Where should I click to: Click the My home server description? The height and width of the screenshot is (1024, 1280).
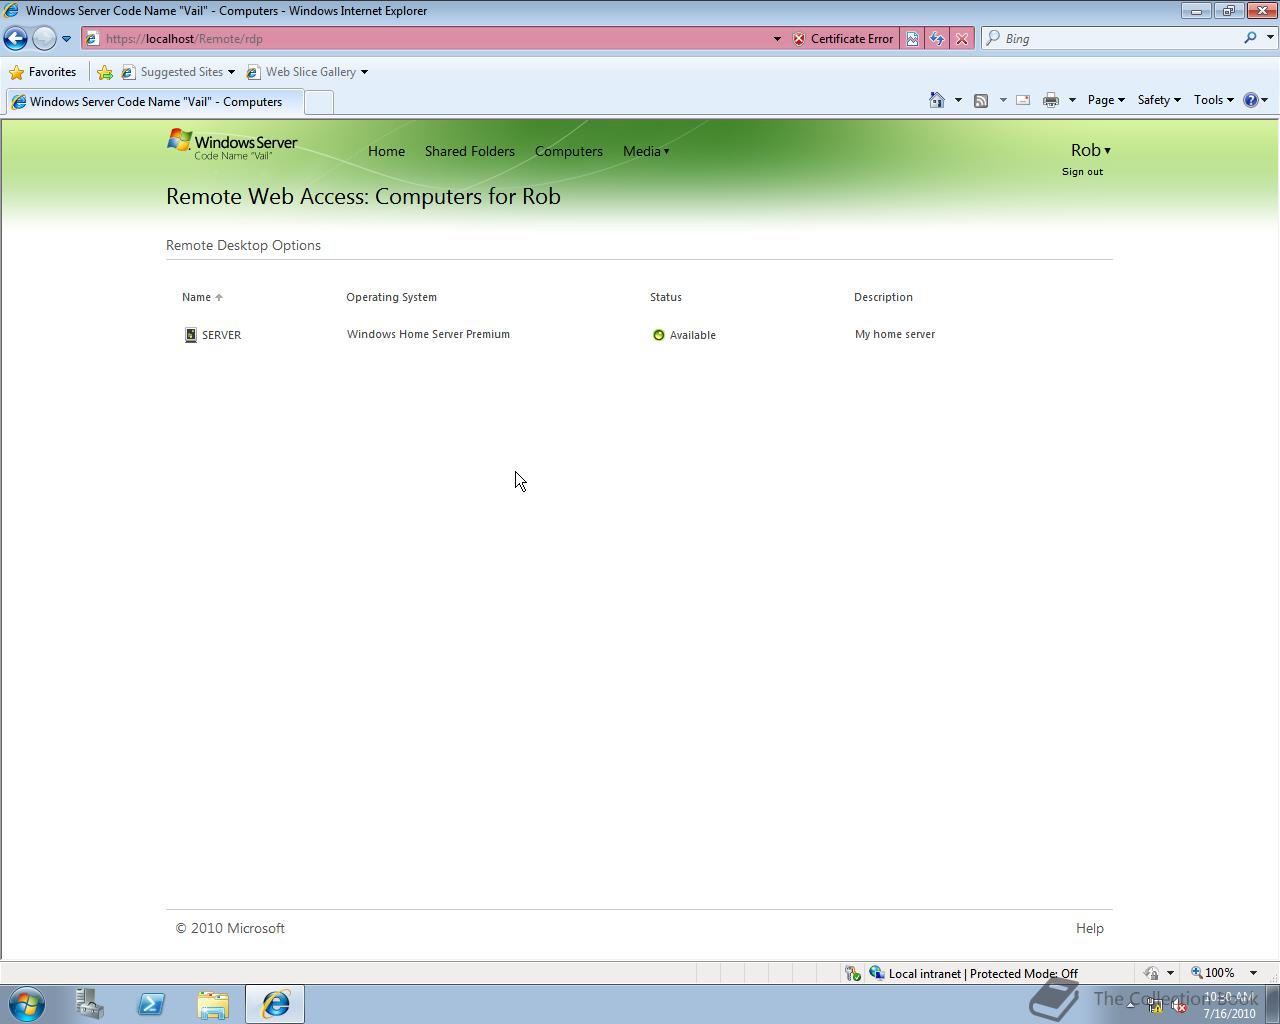[895, 334]
